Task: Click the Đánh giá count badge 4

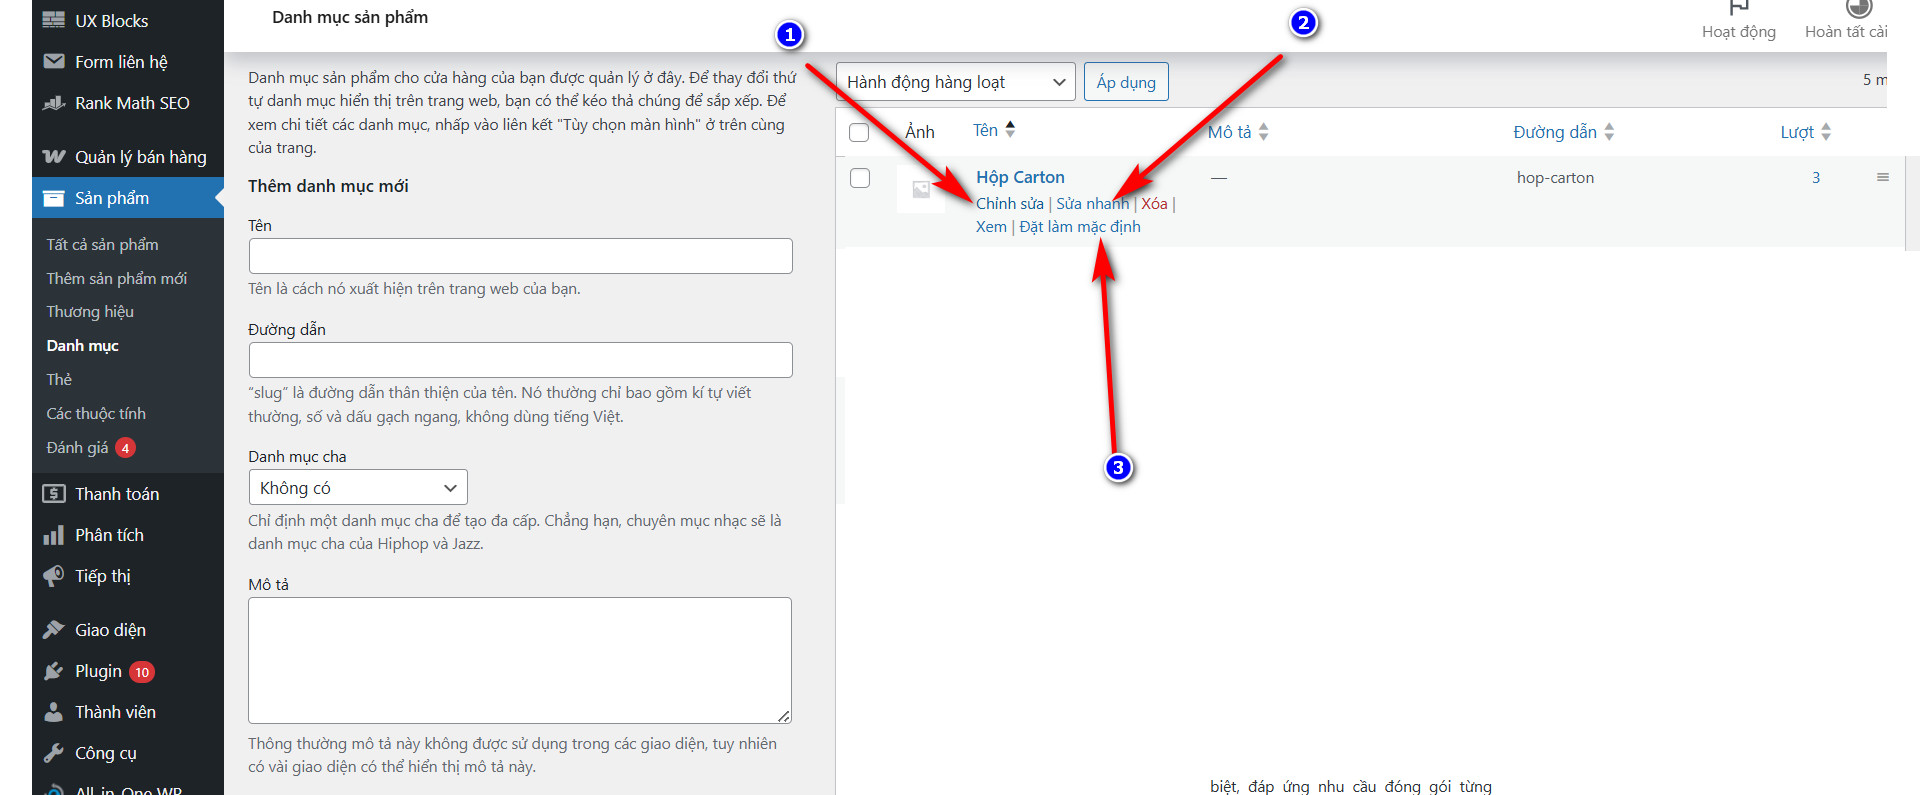Action: [125, 448]
